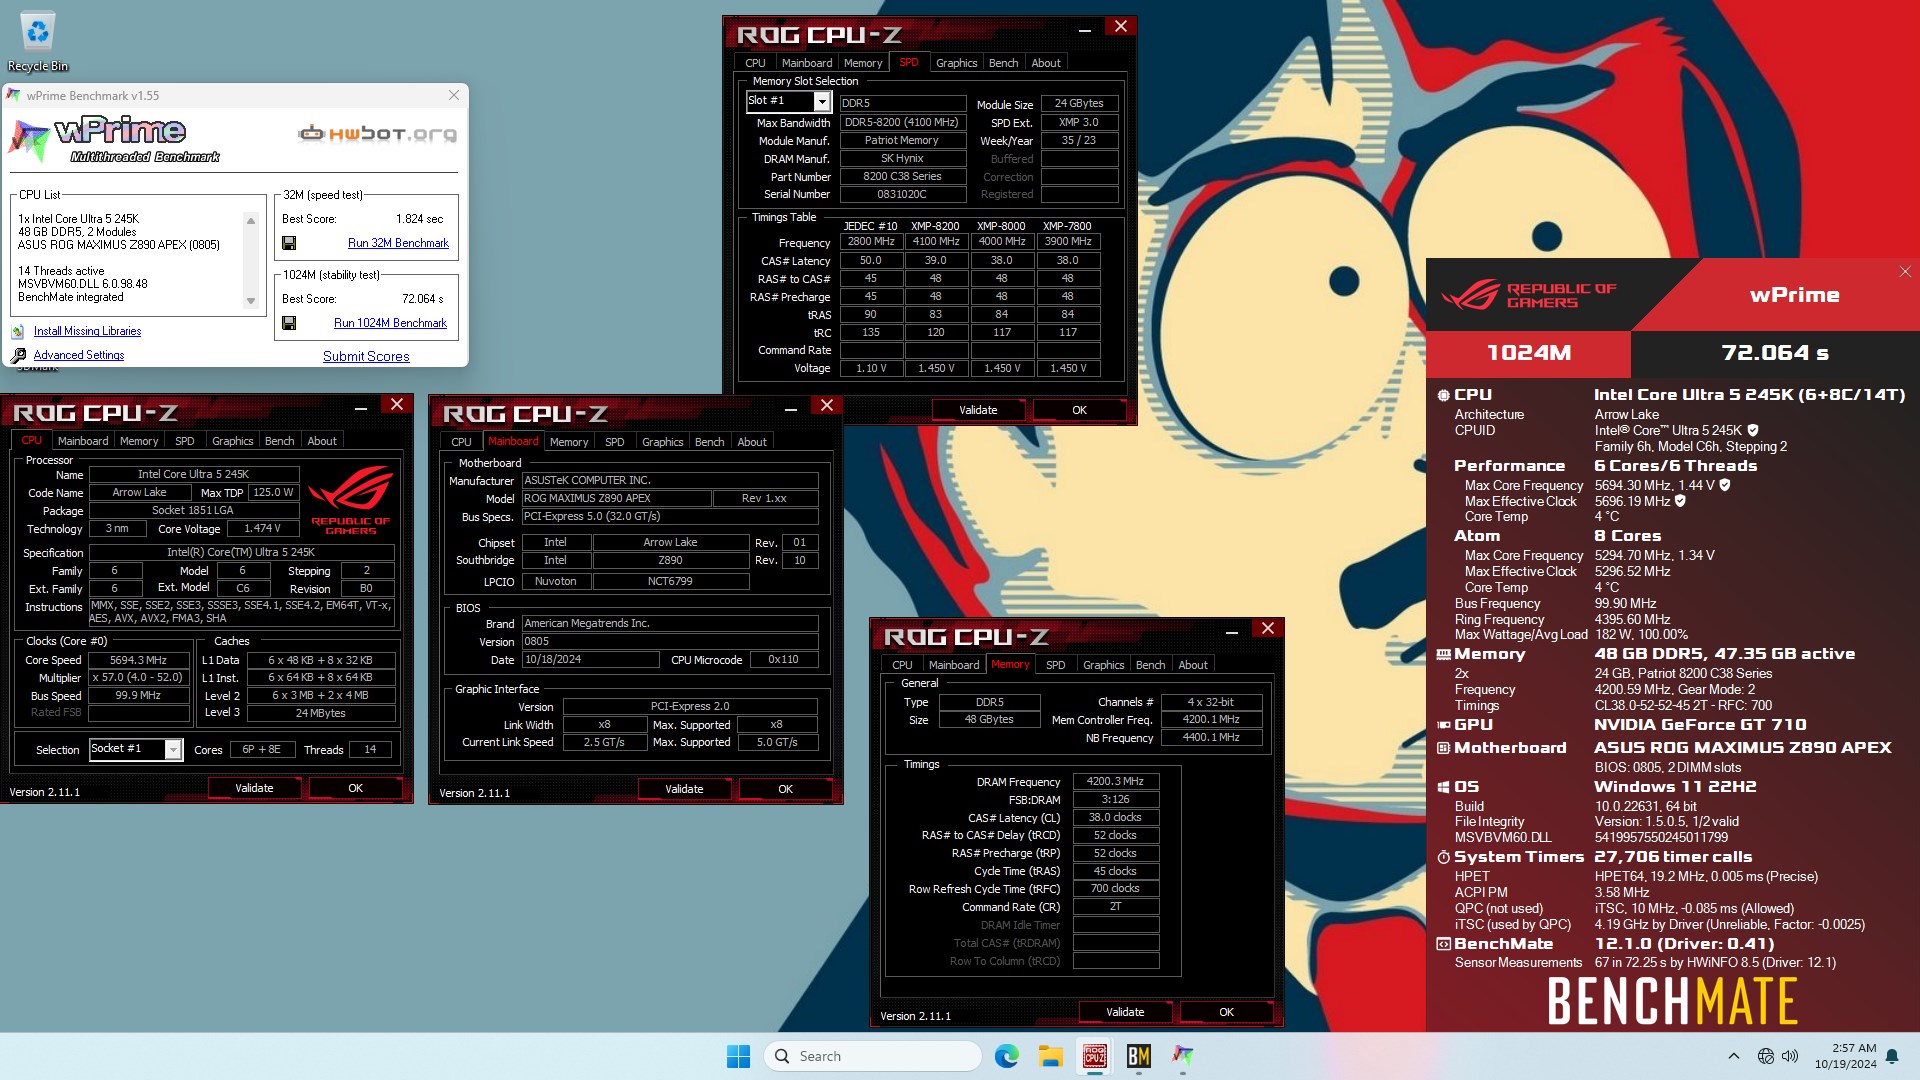The width and height of the screenshot is (1920, 1080).
Task: Minimize the CPU-Z Mainboard window
Action: click(790, 409)
